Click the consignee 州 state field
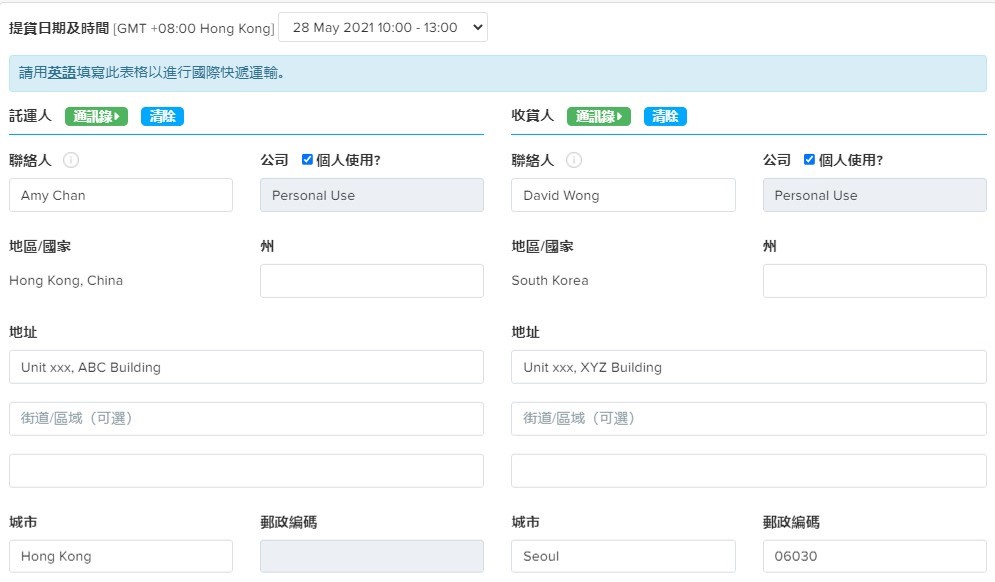This screenshot has width=995, height=582. (x=874, y=281)
